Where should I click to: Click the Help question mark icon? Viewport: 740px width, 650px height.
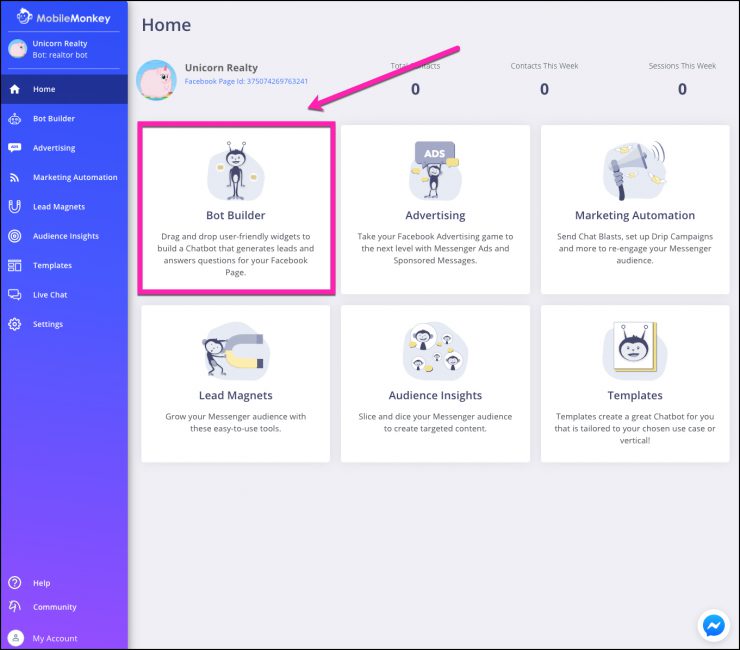[x=15, y=583]
